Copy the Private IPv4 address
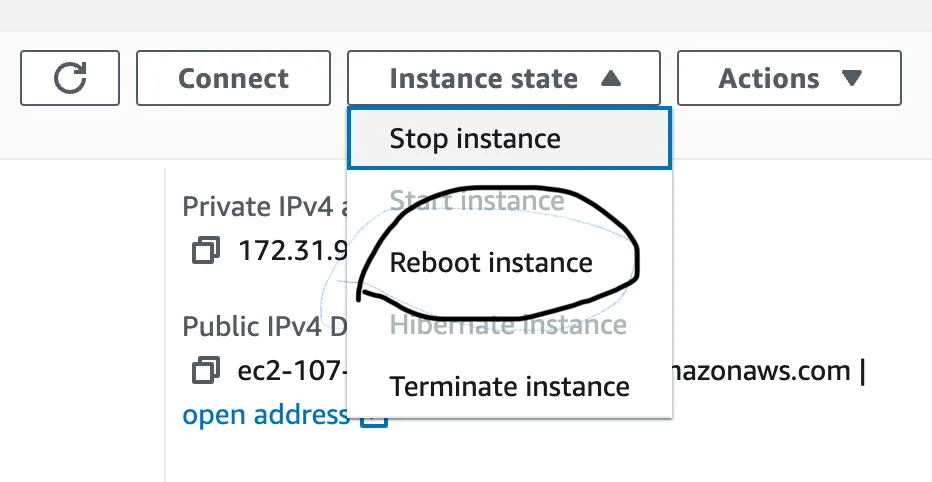This screenshot has height=482, width=932. pos(205,250)
